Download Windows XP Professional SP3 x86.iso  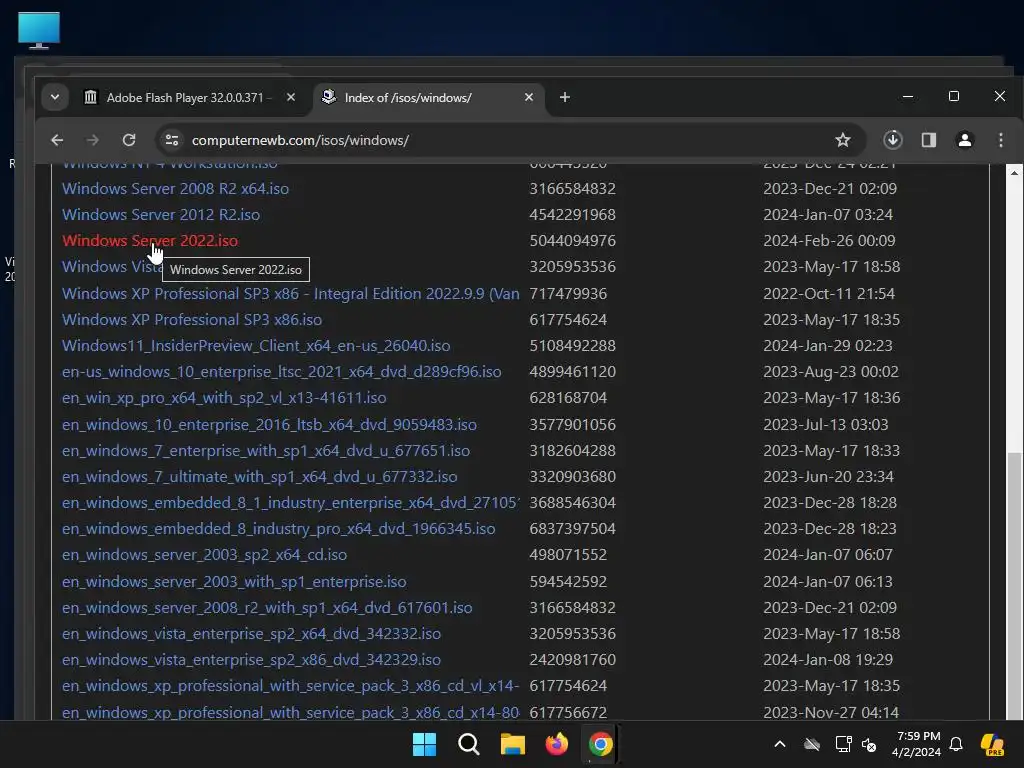tap(191, 320)
